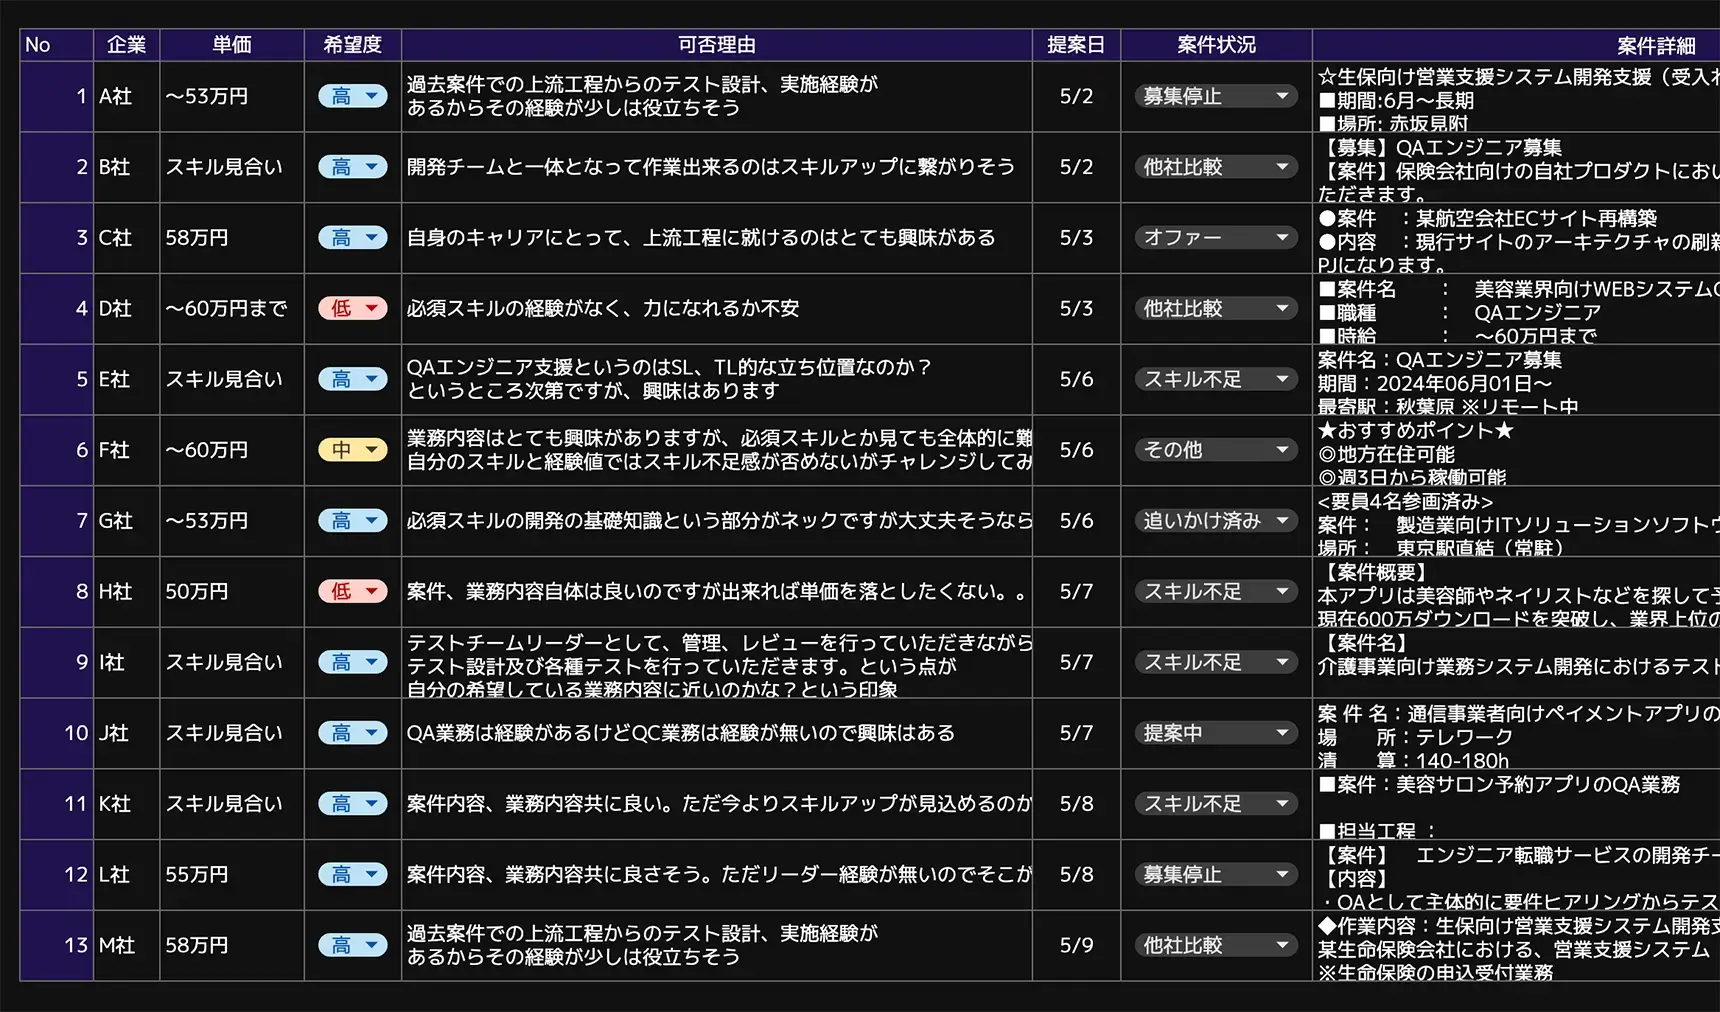
Task: Select the D社 company cell
Action: click(x=127, y=308)
